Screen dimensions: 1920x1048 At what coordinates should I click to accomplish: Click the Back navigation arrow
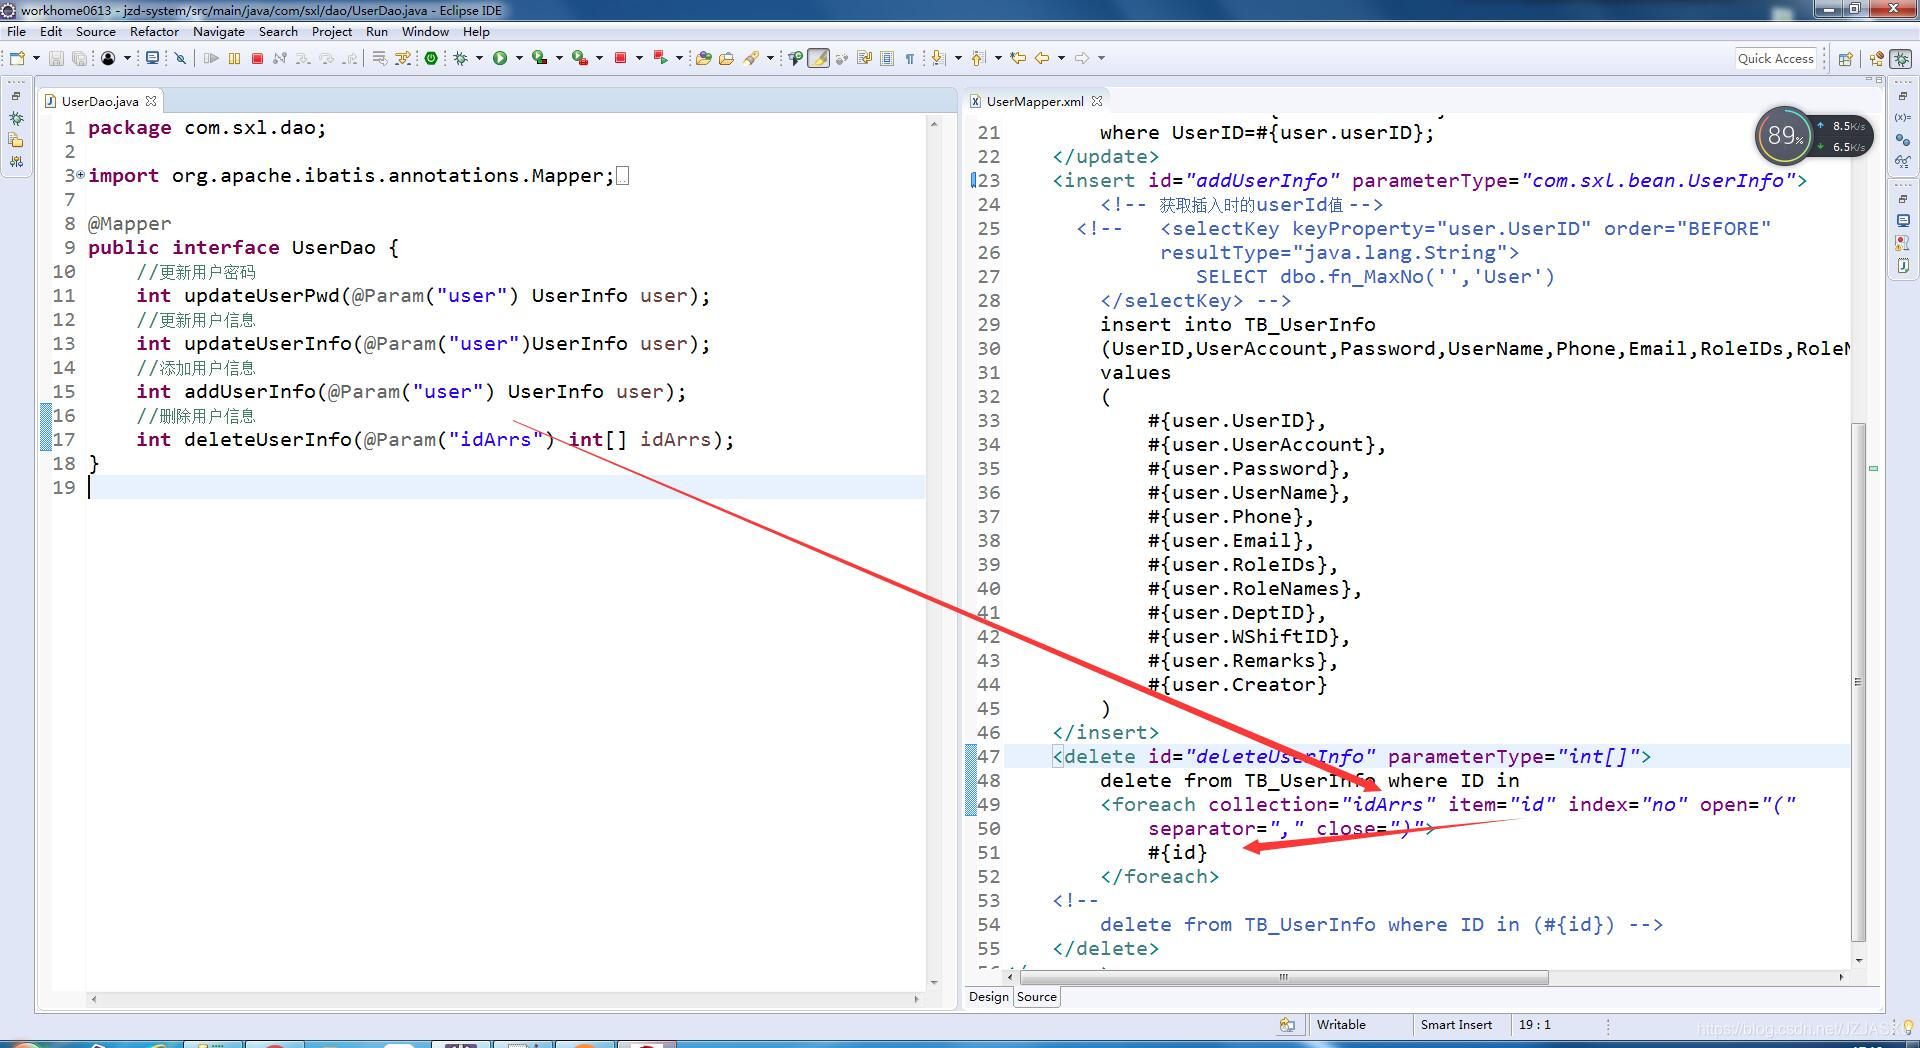coord(1042,58)
